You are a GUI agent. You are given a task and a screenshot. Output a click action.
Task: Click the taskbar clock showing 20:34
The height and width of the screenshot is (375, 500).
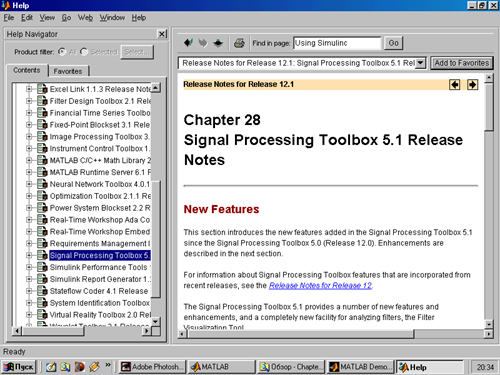[485, 367]
